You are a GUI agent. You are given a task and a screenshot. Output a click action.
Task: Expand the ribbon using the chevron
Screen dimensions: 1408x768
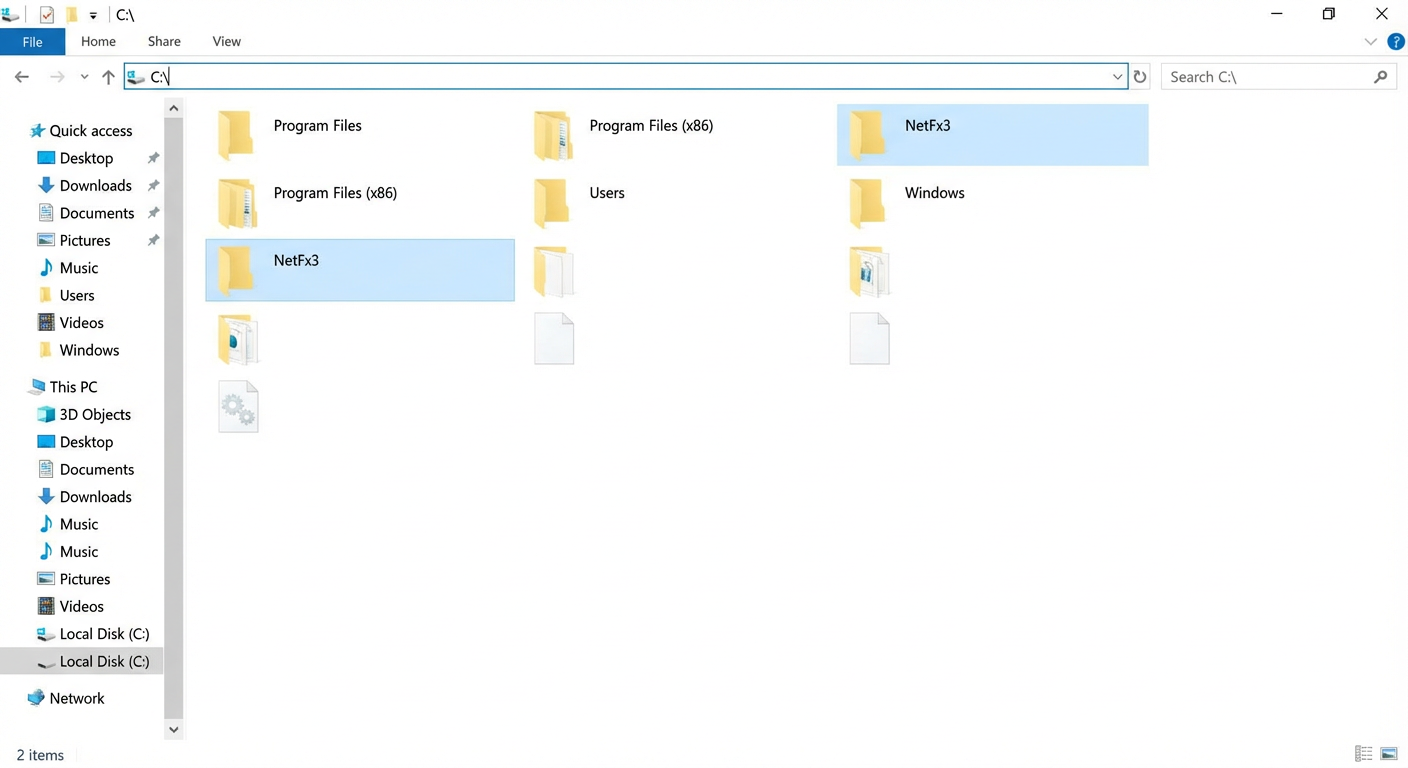pos(1370,42)
